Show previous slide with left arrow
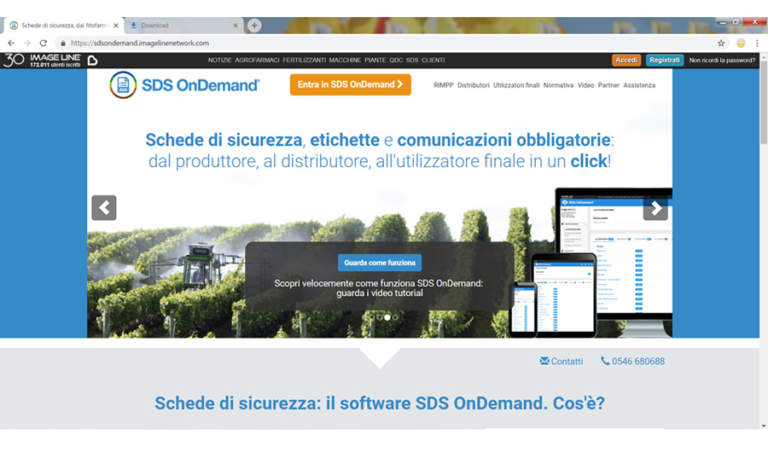 104,208
